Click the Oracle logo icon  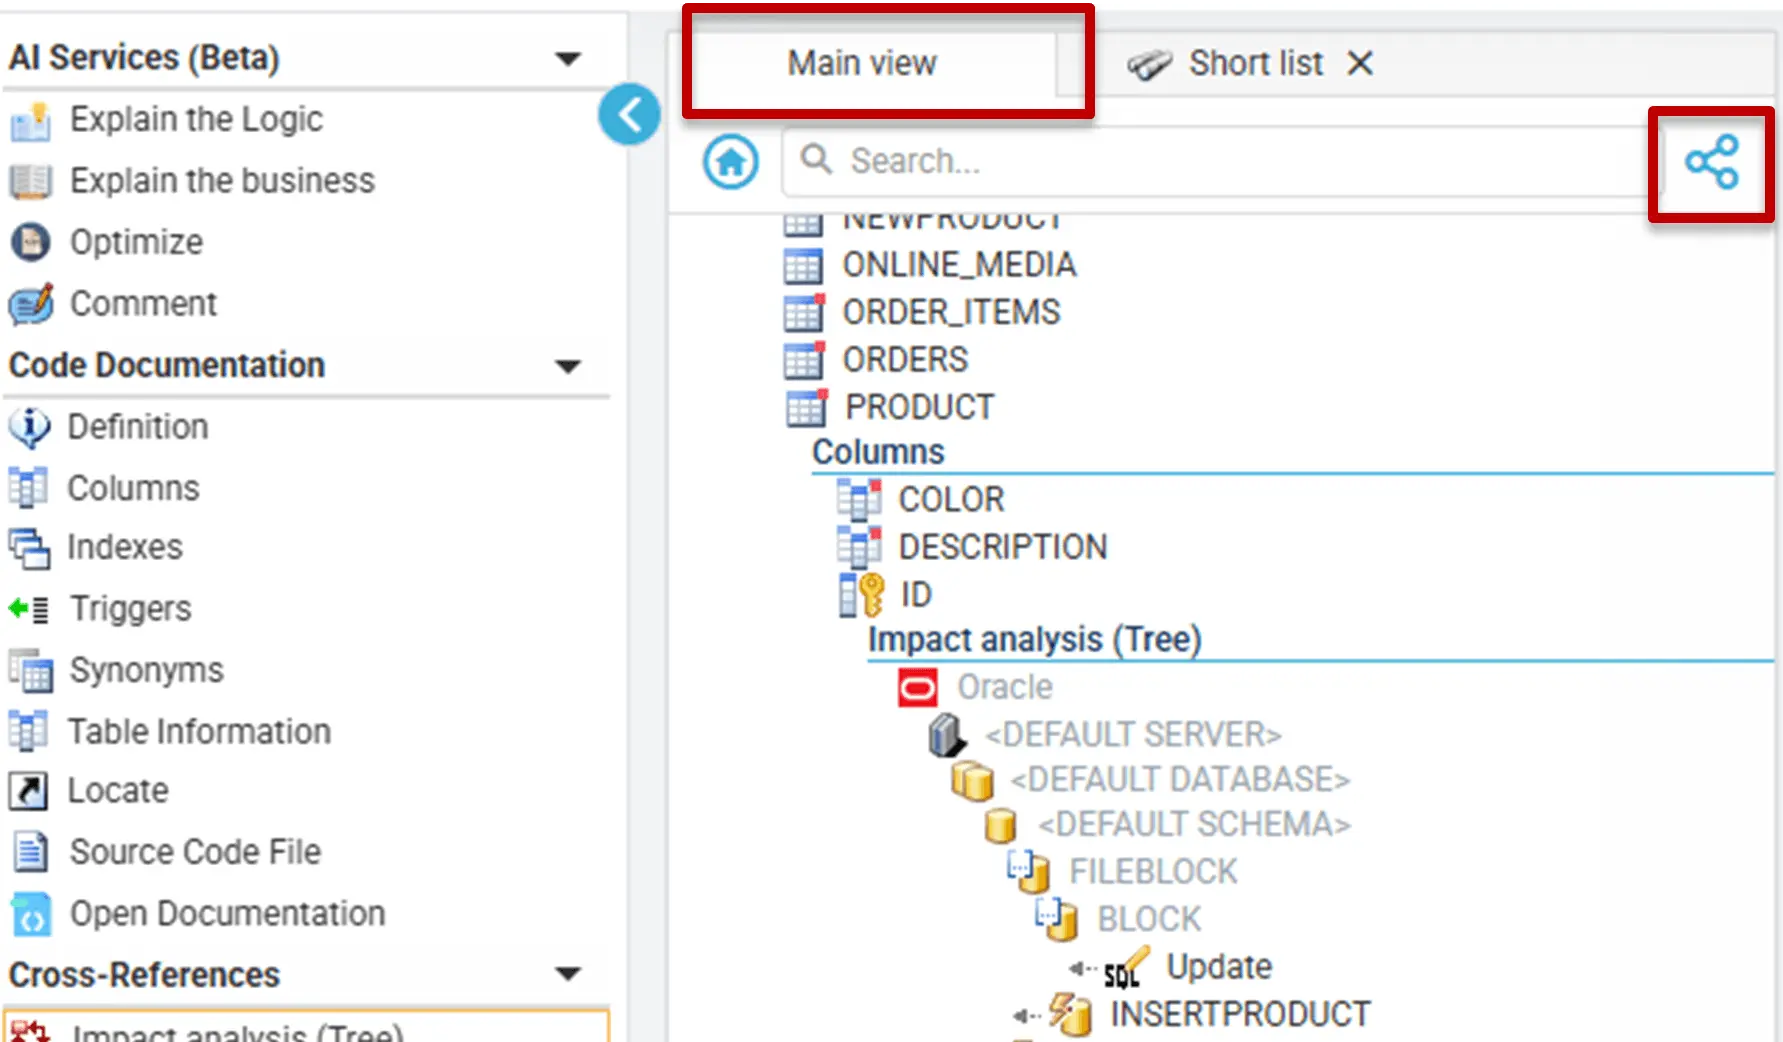[x=917, y=688]
